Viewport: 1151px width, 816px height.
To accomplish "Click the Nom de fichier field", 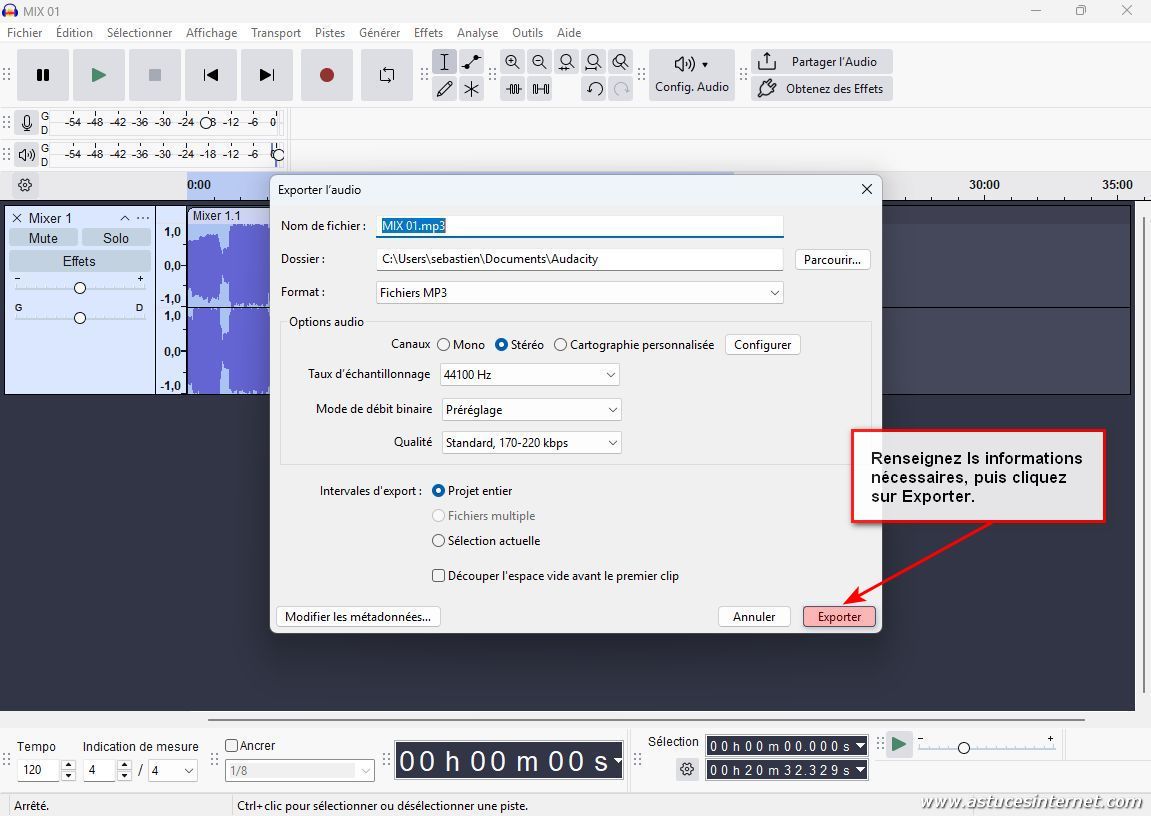I will 580,226.
